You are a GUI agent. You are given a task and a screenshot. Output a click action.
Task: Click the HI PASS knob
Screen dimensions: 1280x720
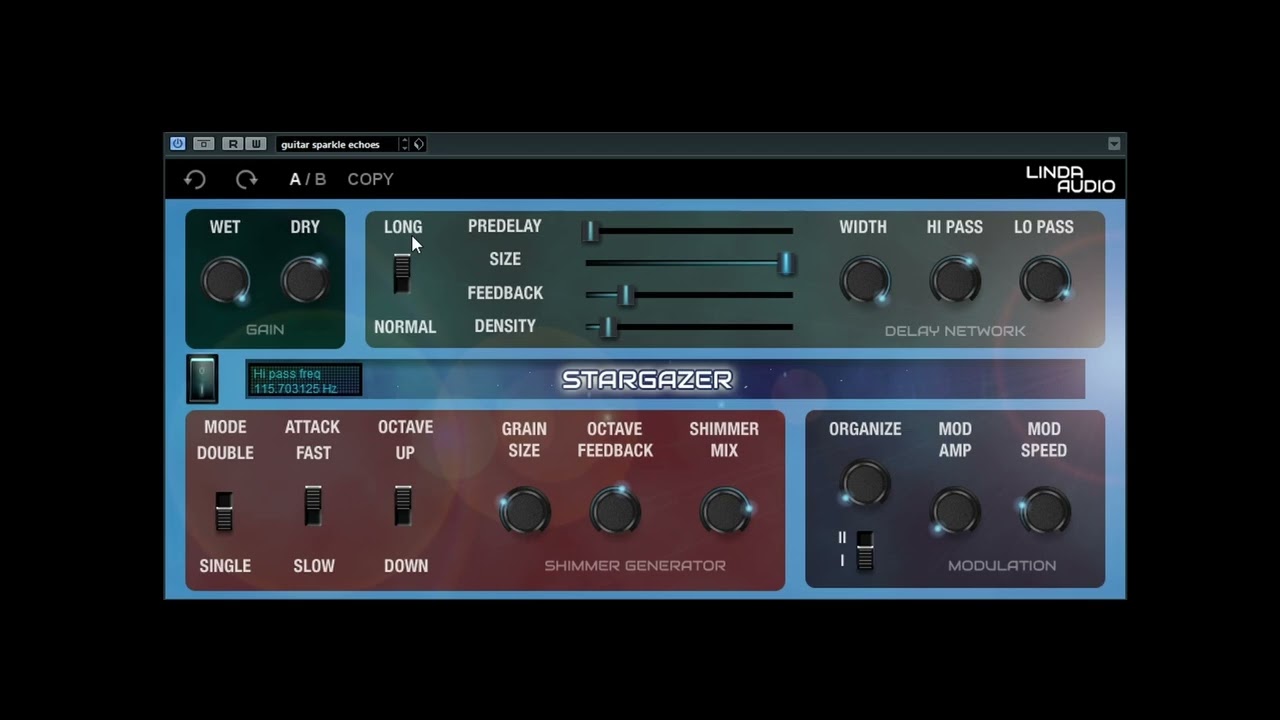[955, 280]
